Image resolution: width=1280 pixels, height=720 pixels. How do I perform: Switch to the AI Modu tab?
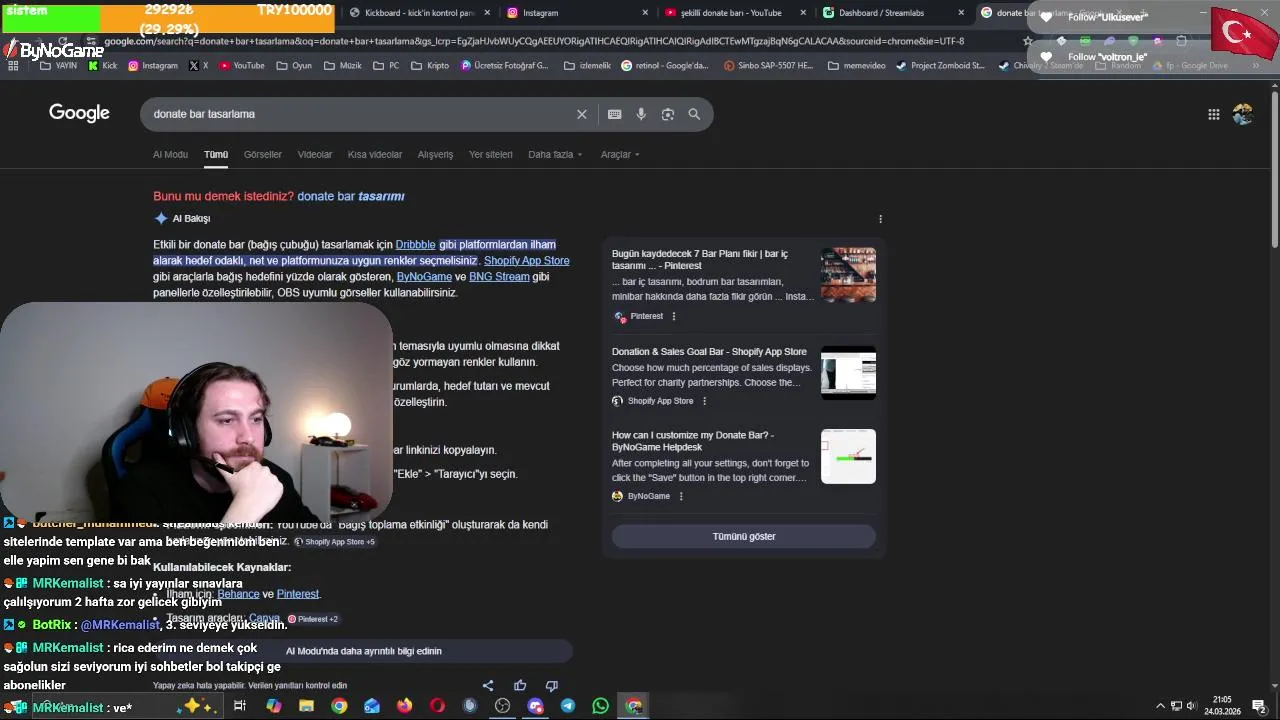[170, 155]
